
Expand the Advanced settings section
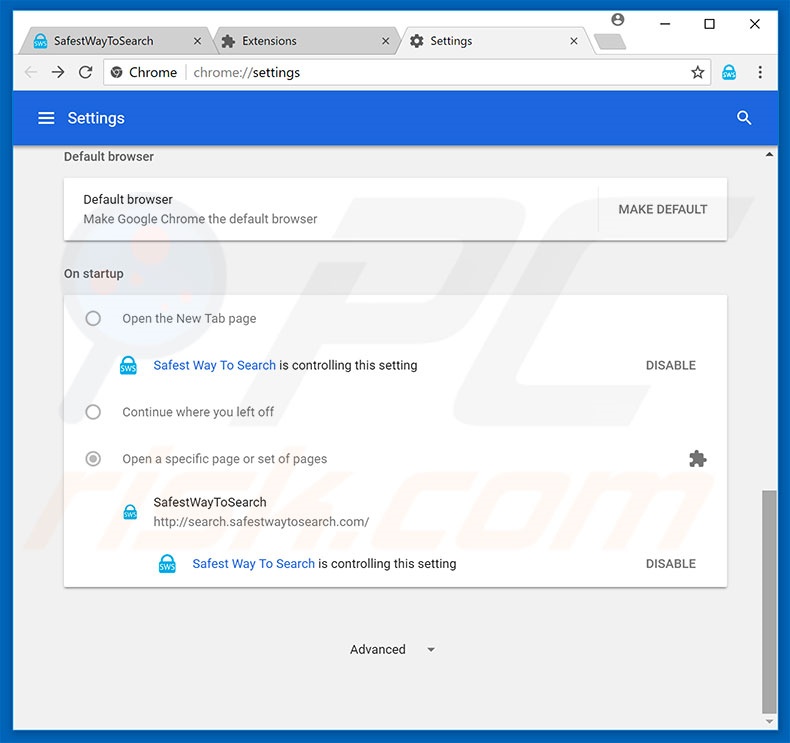pos(392,650)
